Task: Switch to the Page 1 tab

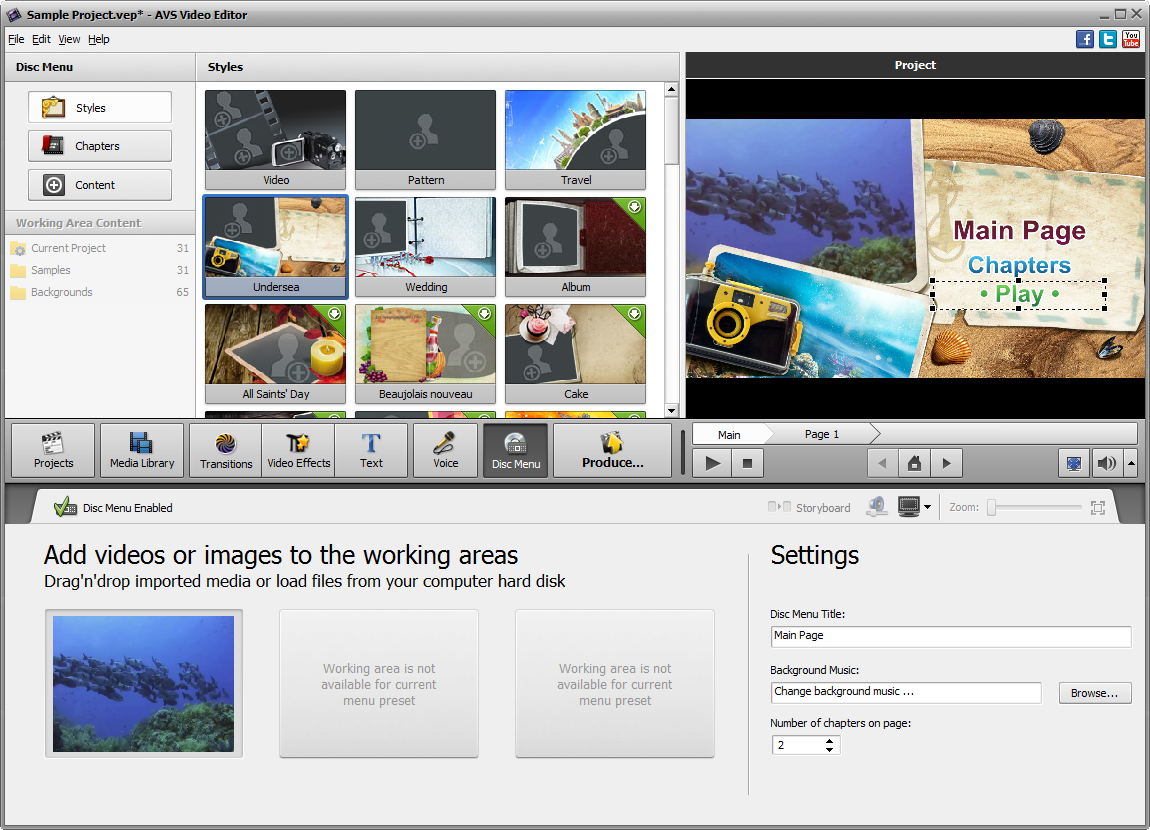Action: [821, 434]
